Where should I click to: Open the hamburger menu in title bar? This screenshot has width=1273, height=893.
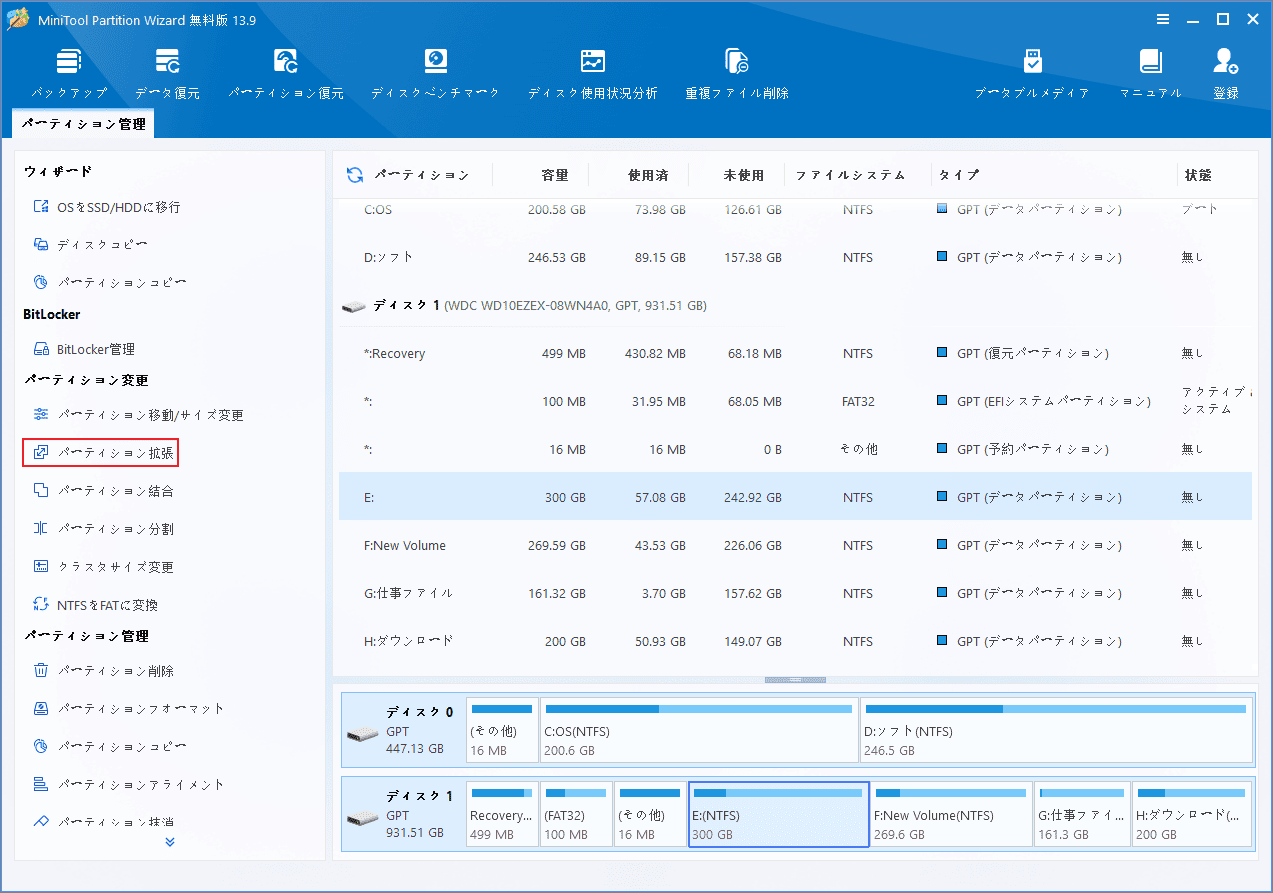coord(1163,19)
